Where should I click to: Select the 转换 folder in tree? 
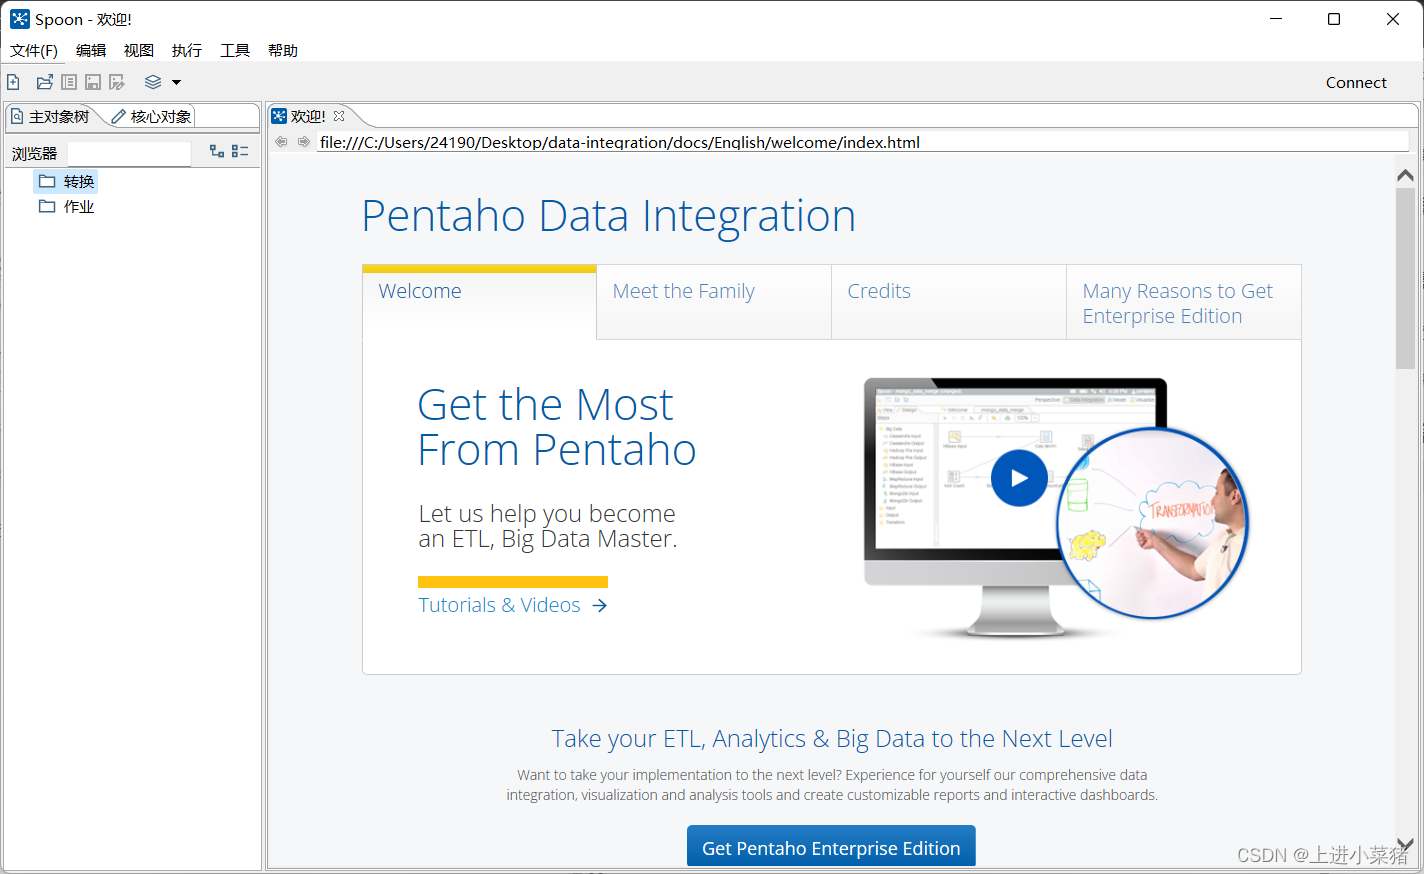click(67, 181)
